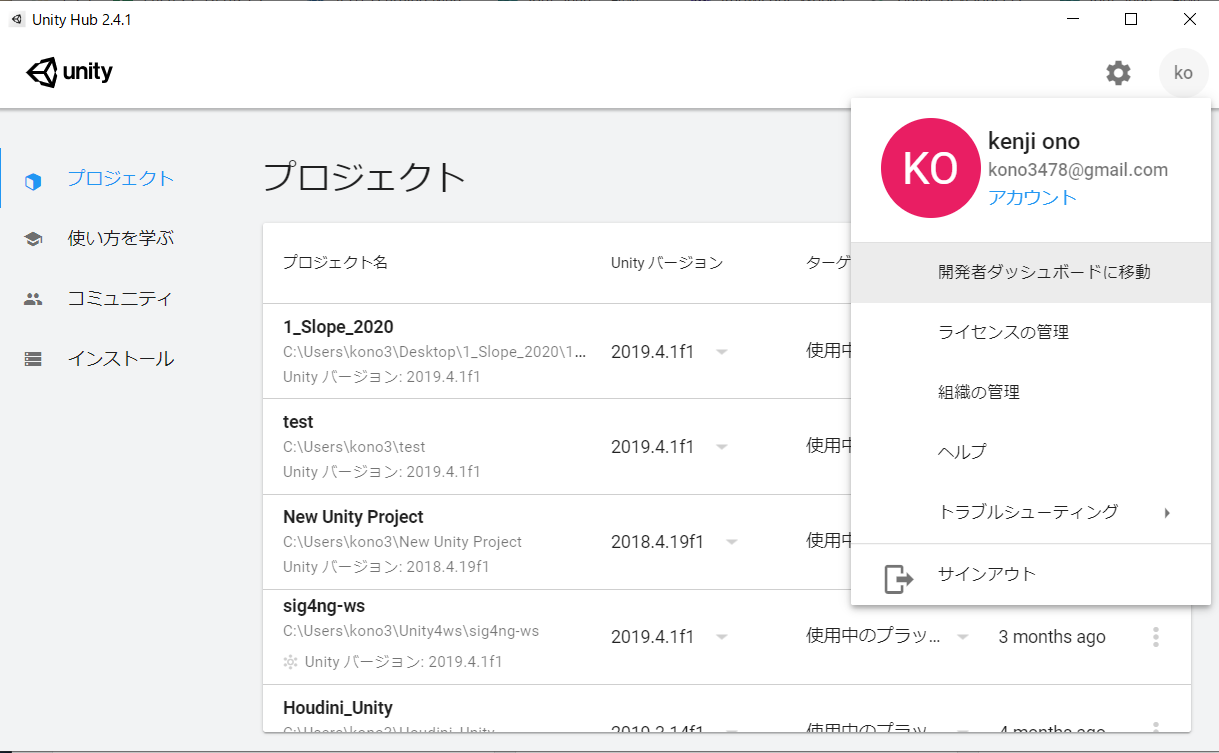This screenshot has width=1219, height=753.
Task: Minimize the Unity Hub window
Action: pos(1072,19)
